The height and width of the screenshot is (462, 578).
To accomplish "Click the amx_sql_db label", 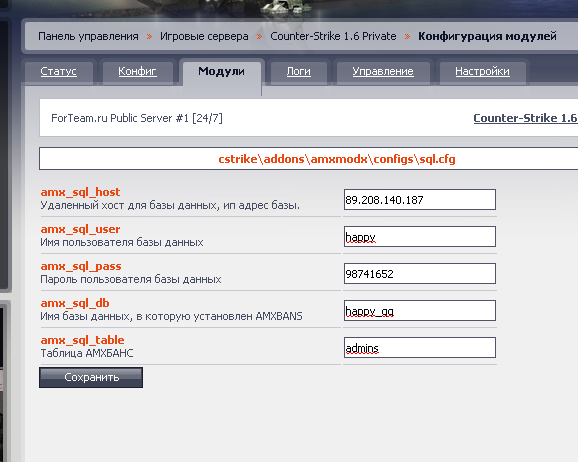I will [x=75, y=303].
